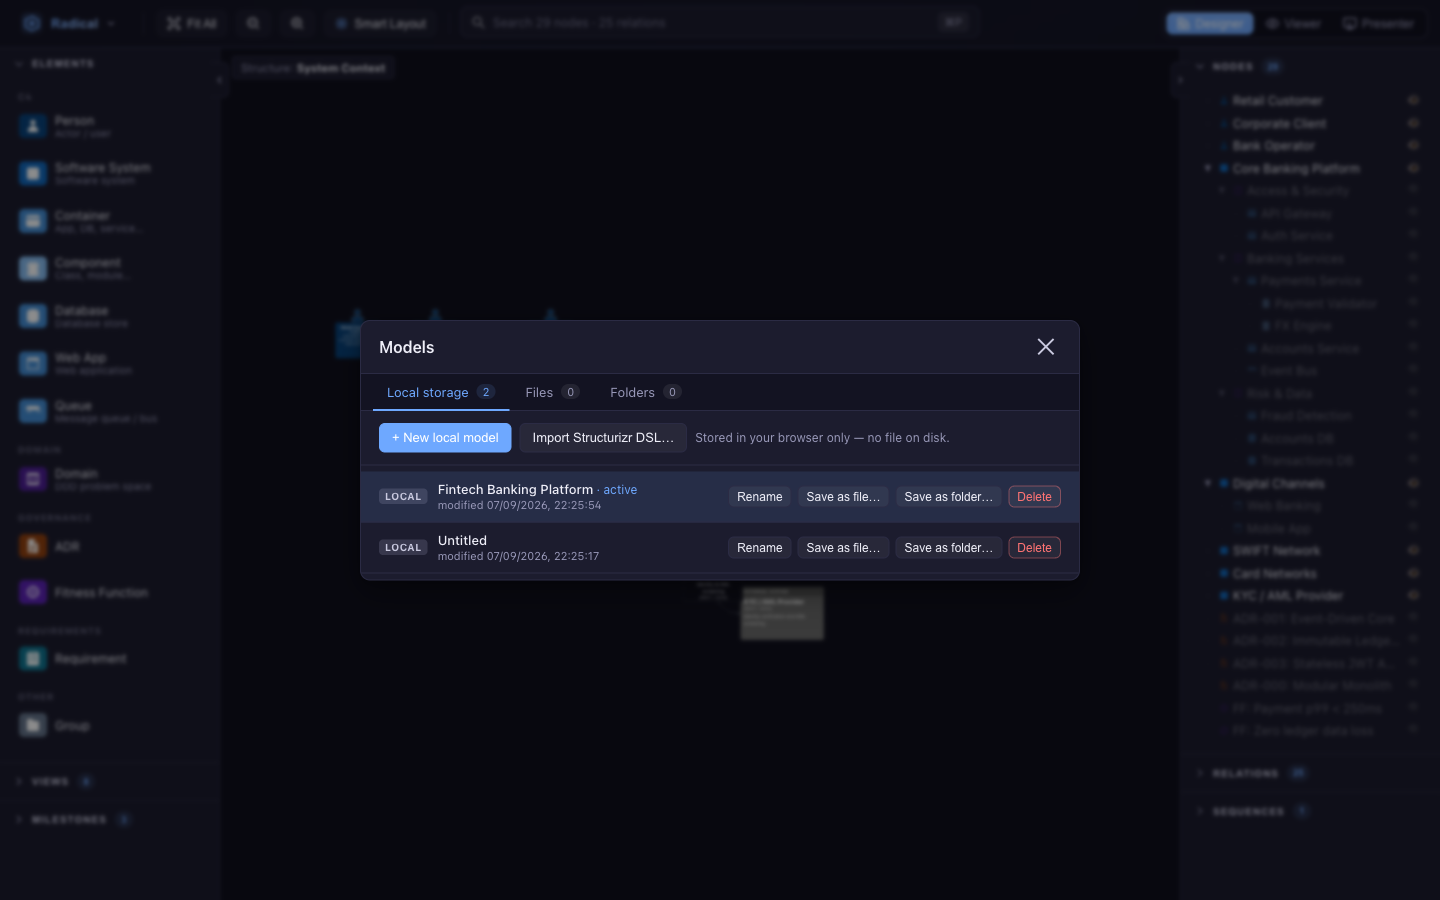Switch to Designer mode

1209,23
